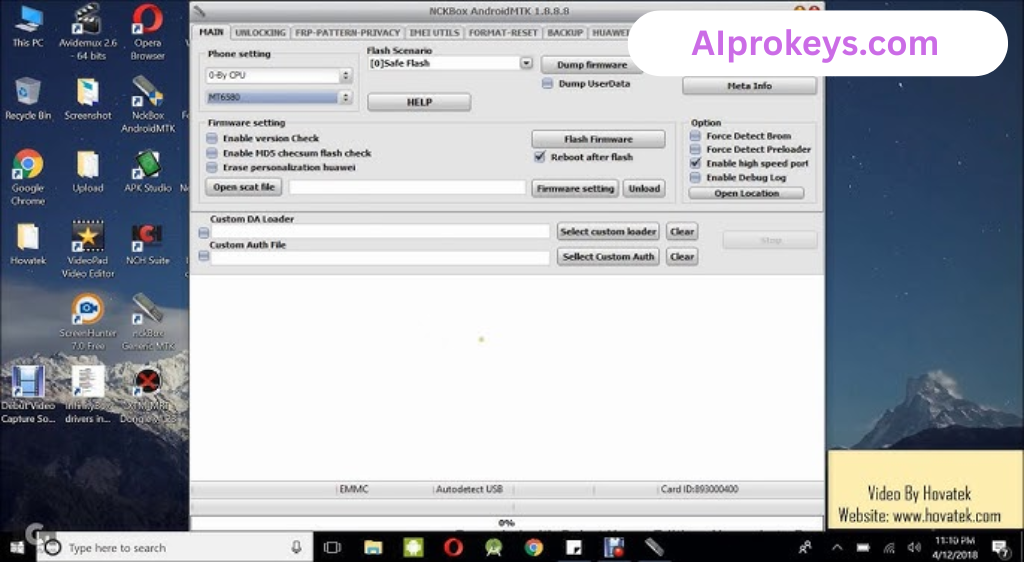Click Open scat file button

pos(244,187)
